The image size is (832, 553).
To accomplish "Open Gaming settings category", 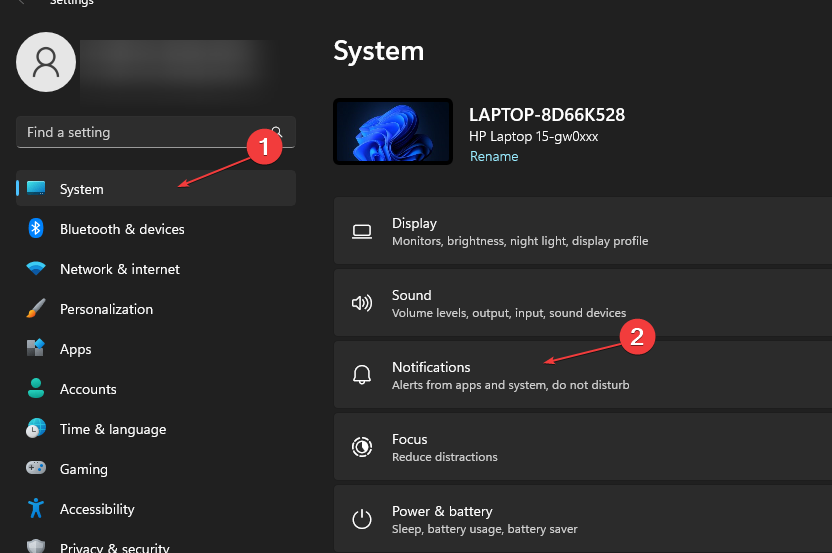I will [156, 469].
